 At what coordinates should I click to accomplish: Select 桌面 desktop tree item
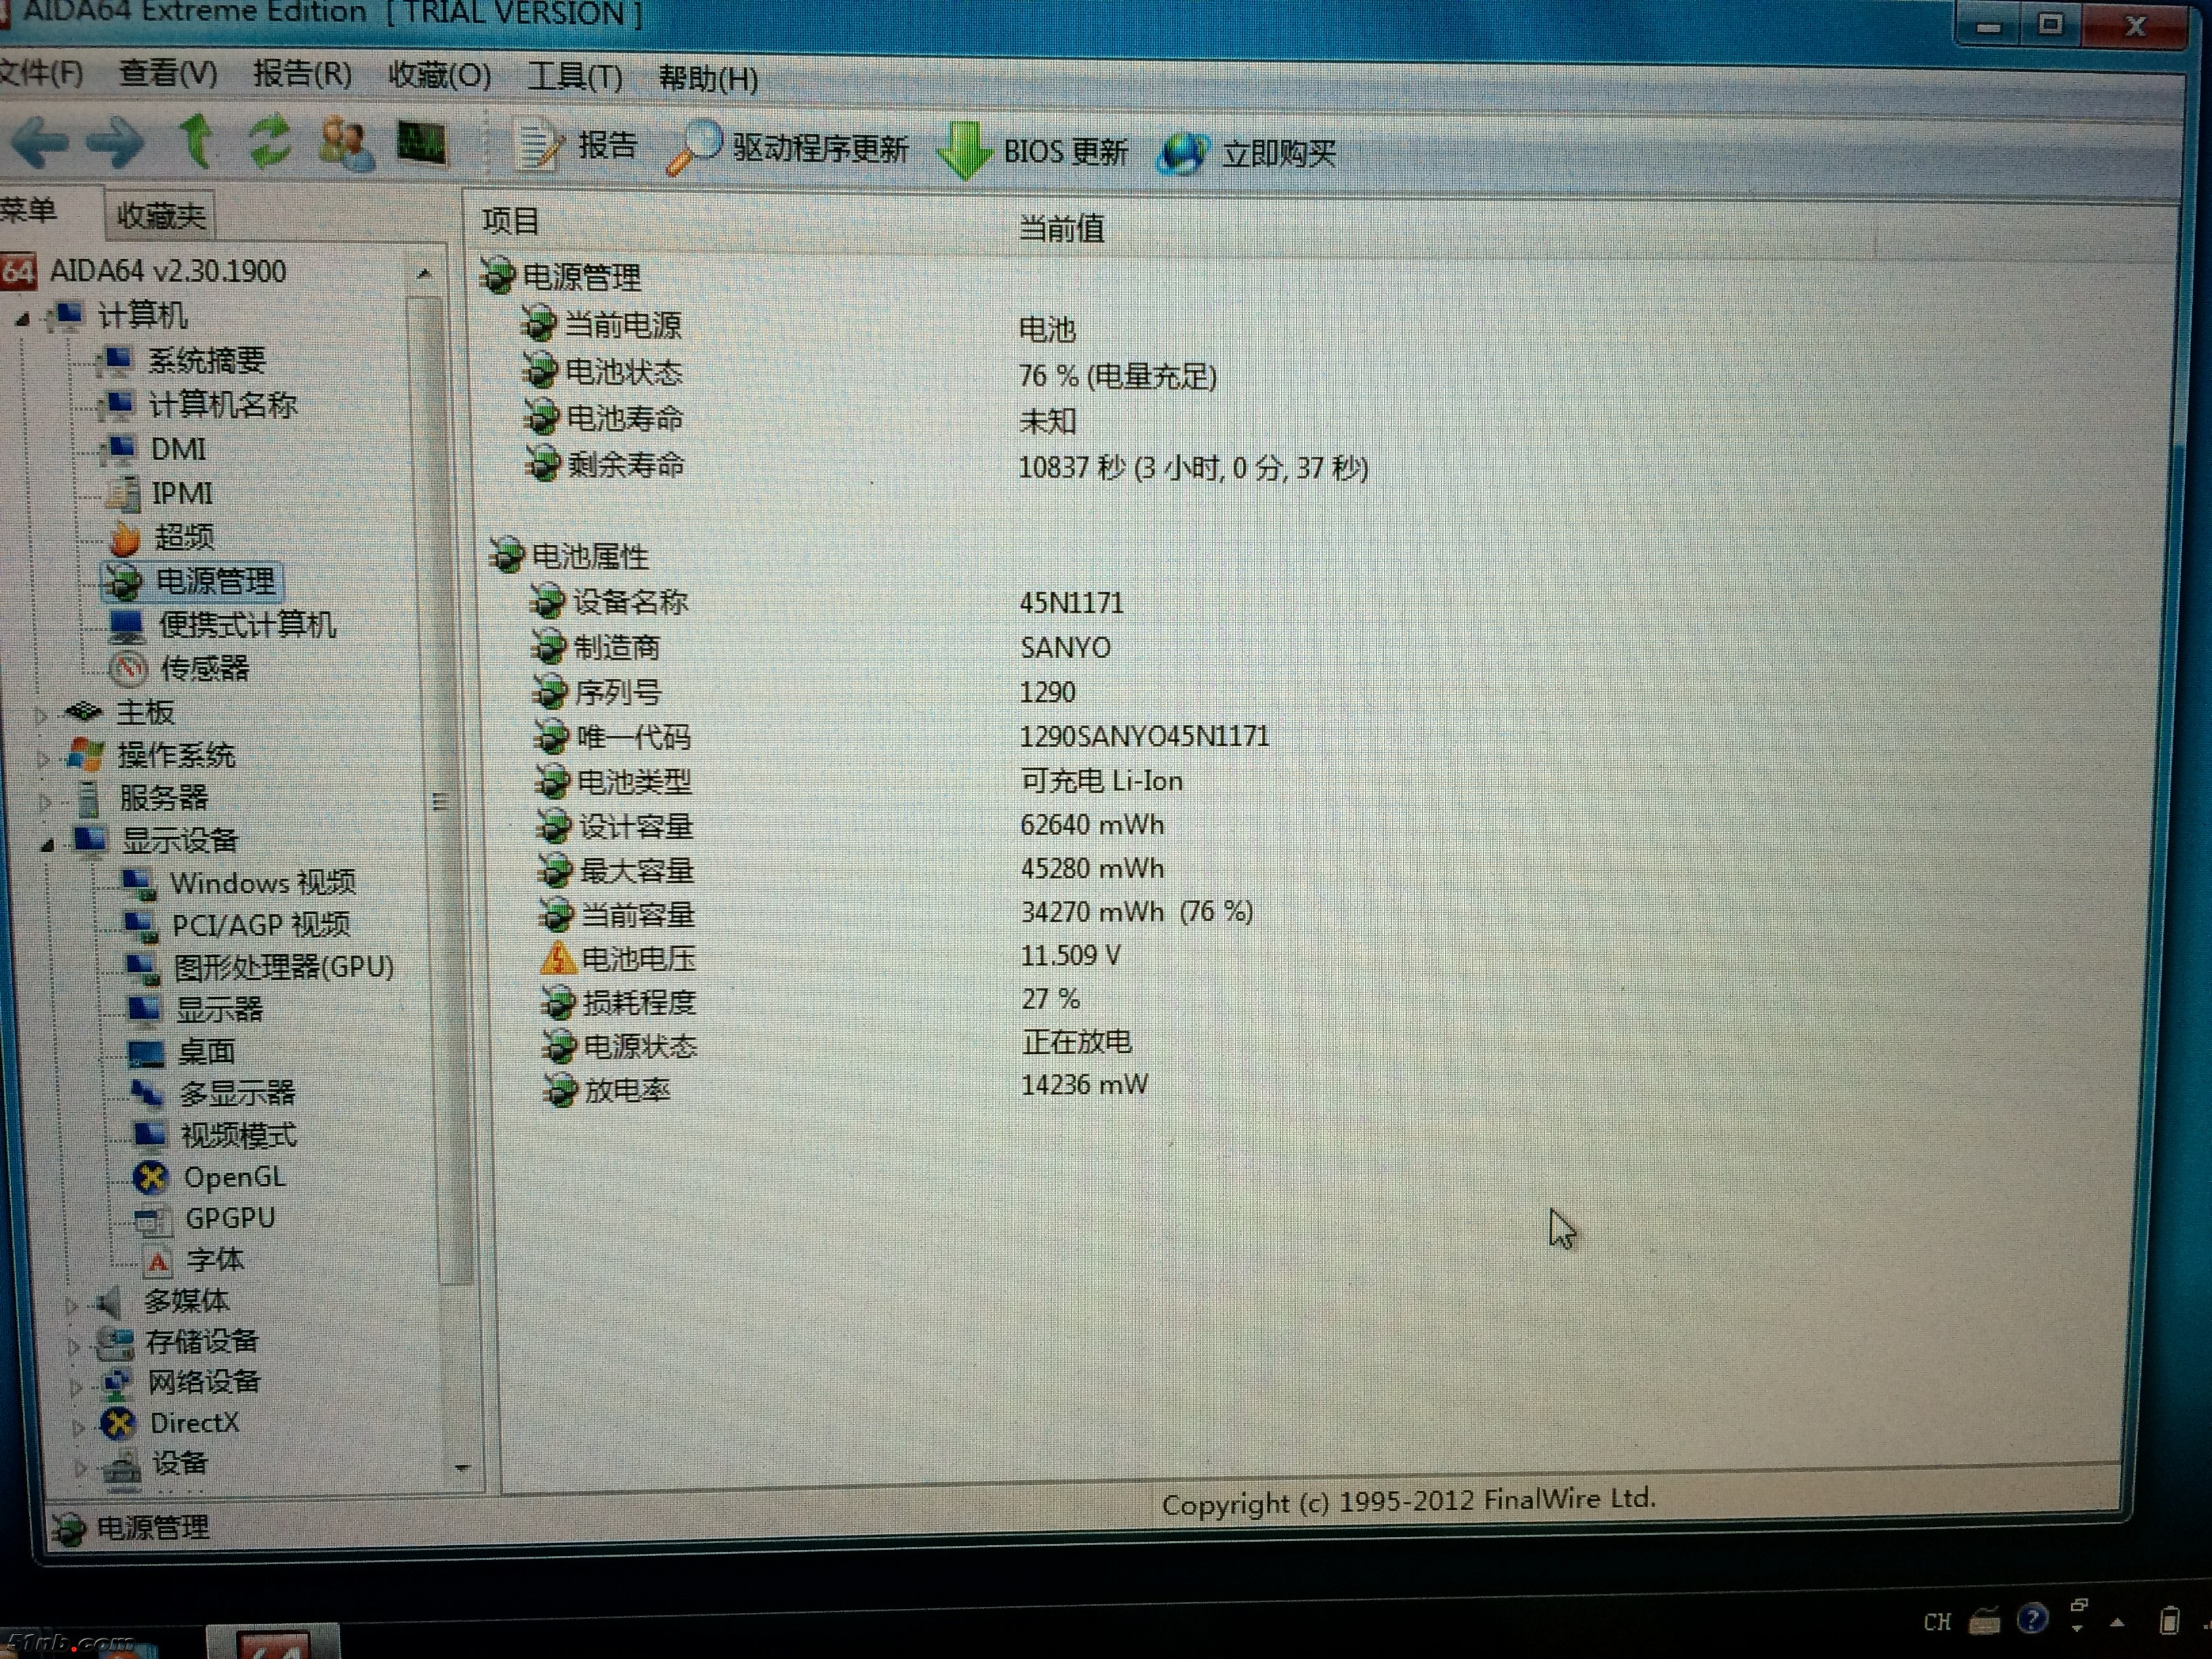click(206, 1052)
